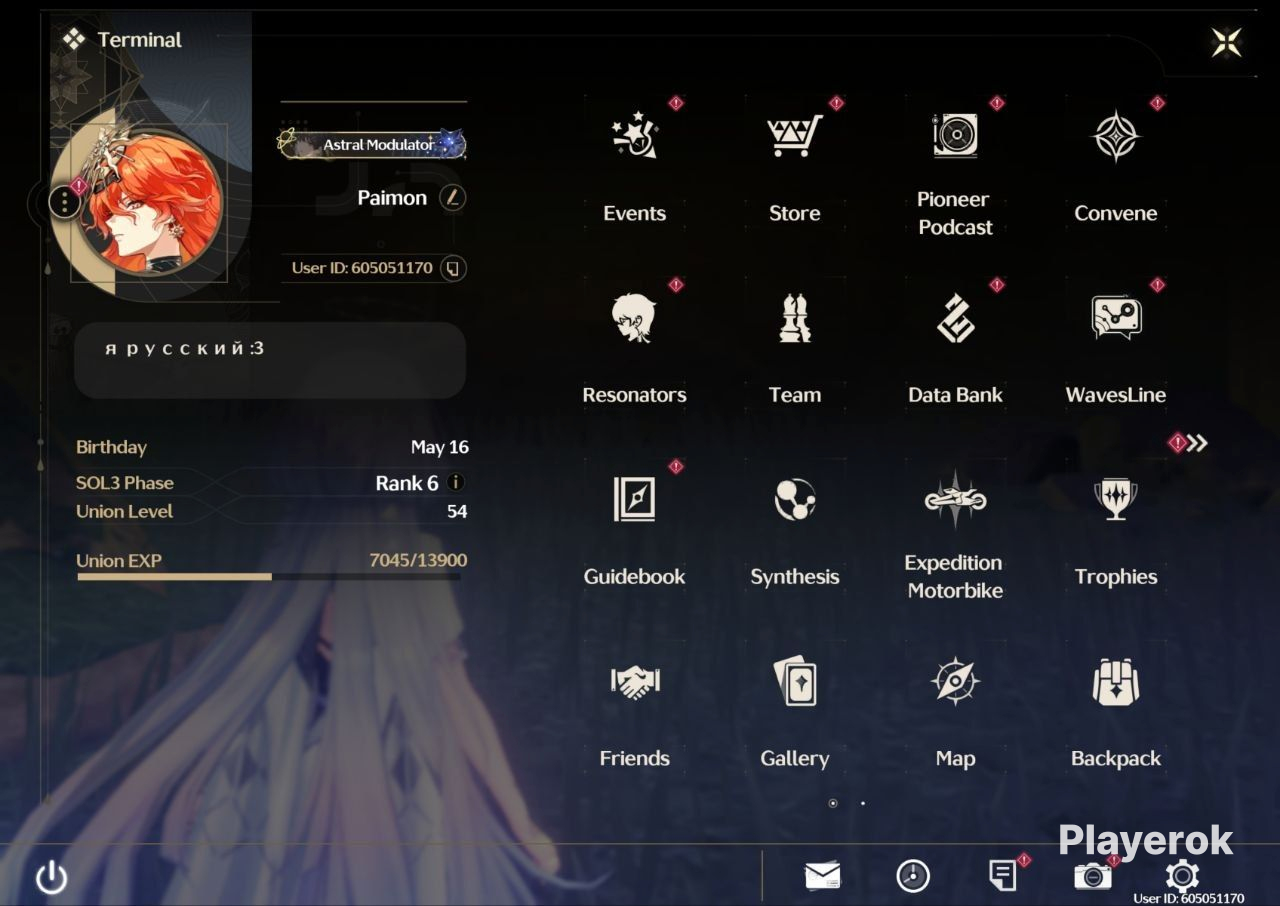The height and width of the screenshot is (906, 1280).
Task: Open the Convene star icon
Action: point(1116,136)
